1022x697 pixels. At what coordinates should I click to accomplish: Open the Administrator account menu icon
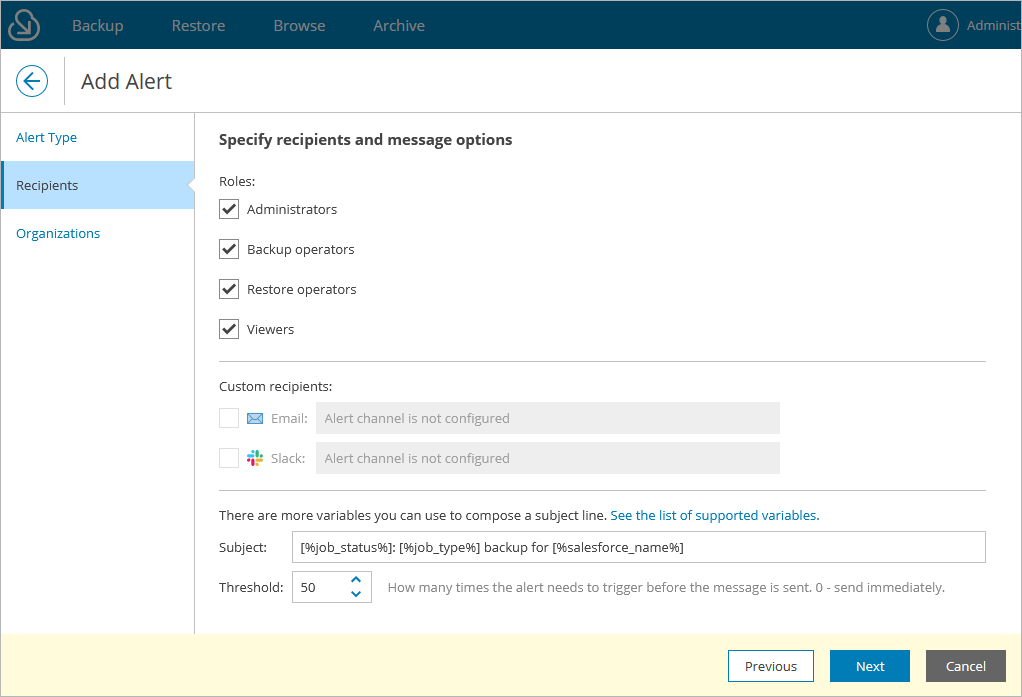942,24
